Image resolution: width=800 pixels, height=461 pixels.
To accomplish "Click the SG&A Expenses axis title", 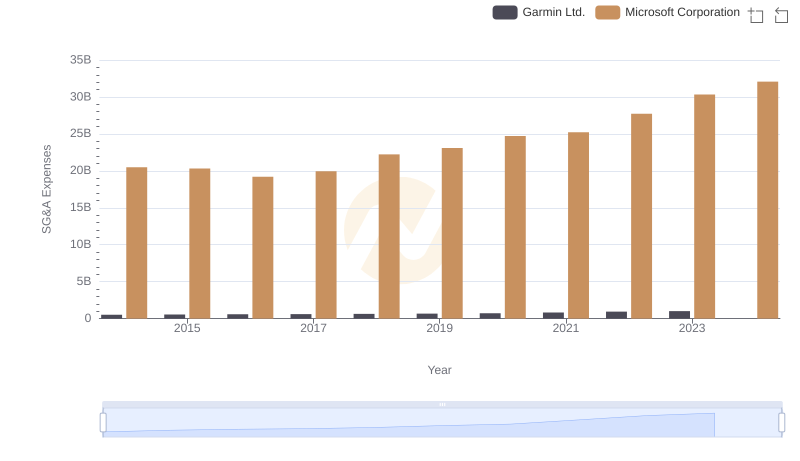I will [46, 189].
